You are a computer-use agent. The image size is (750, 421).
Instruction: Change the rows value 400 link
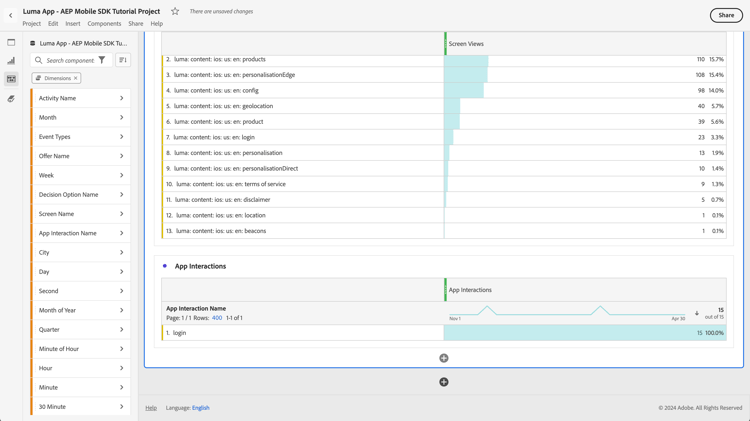(217, 318)
